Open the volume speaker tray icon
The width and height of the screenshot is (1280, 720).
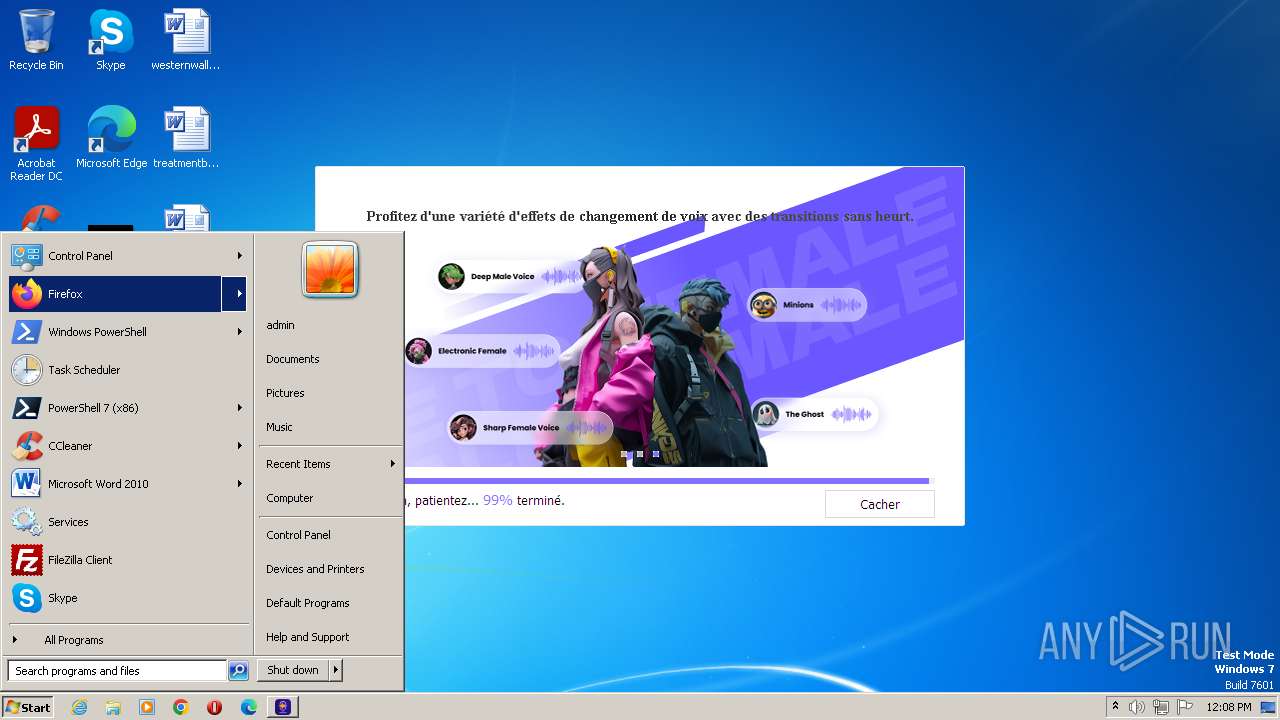coord(1137,707)
